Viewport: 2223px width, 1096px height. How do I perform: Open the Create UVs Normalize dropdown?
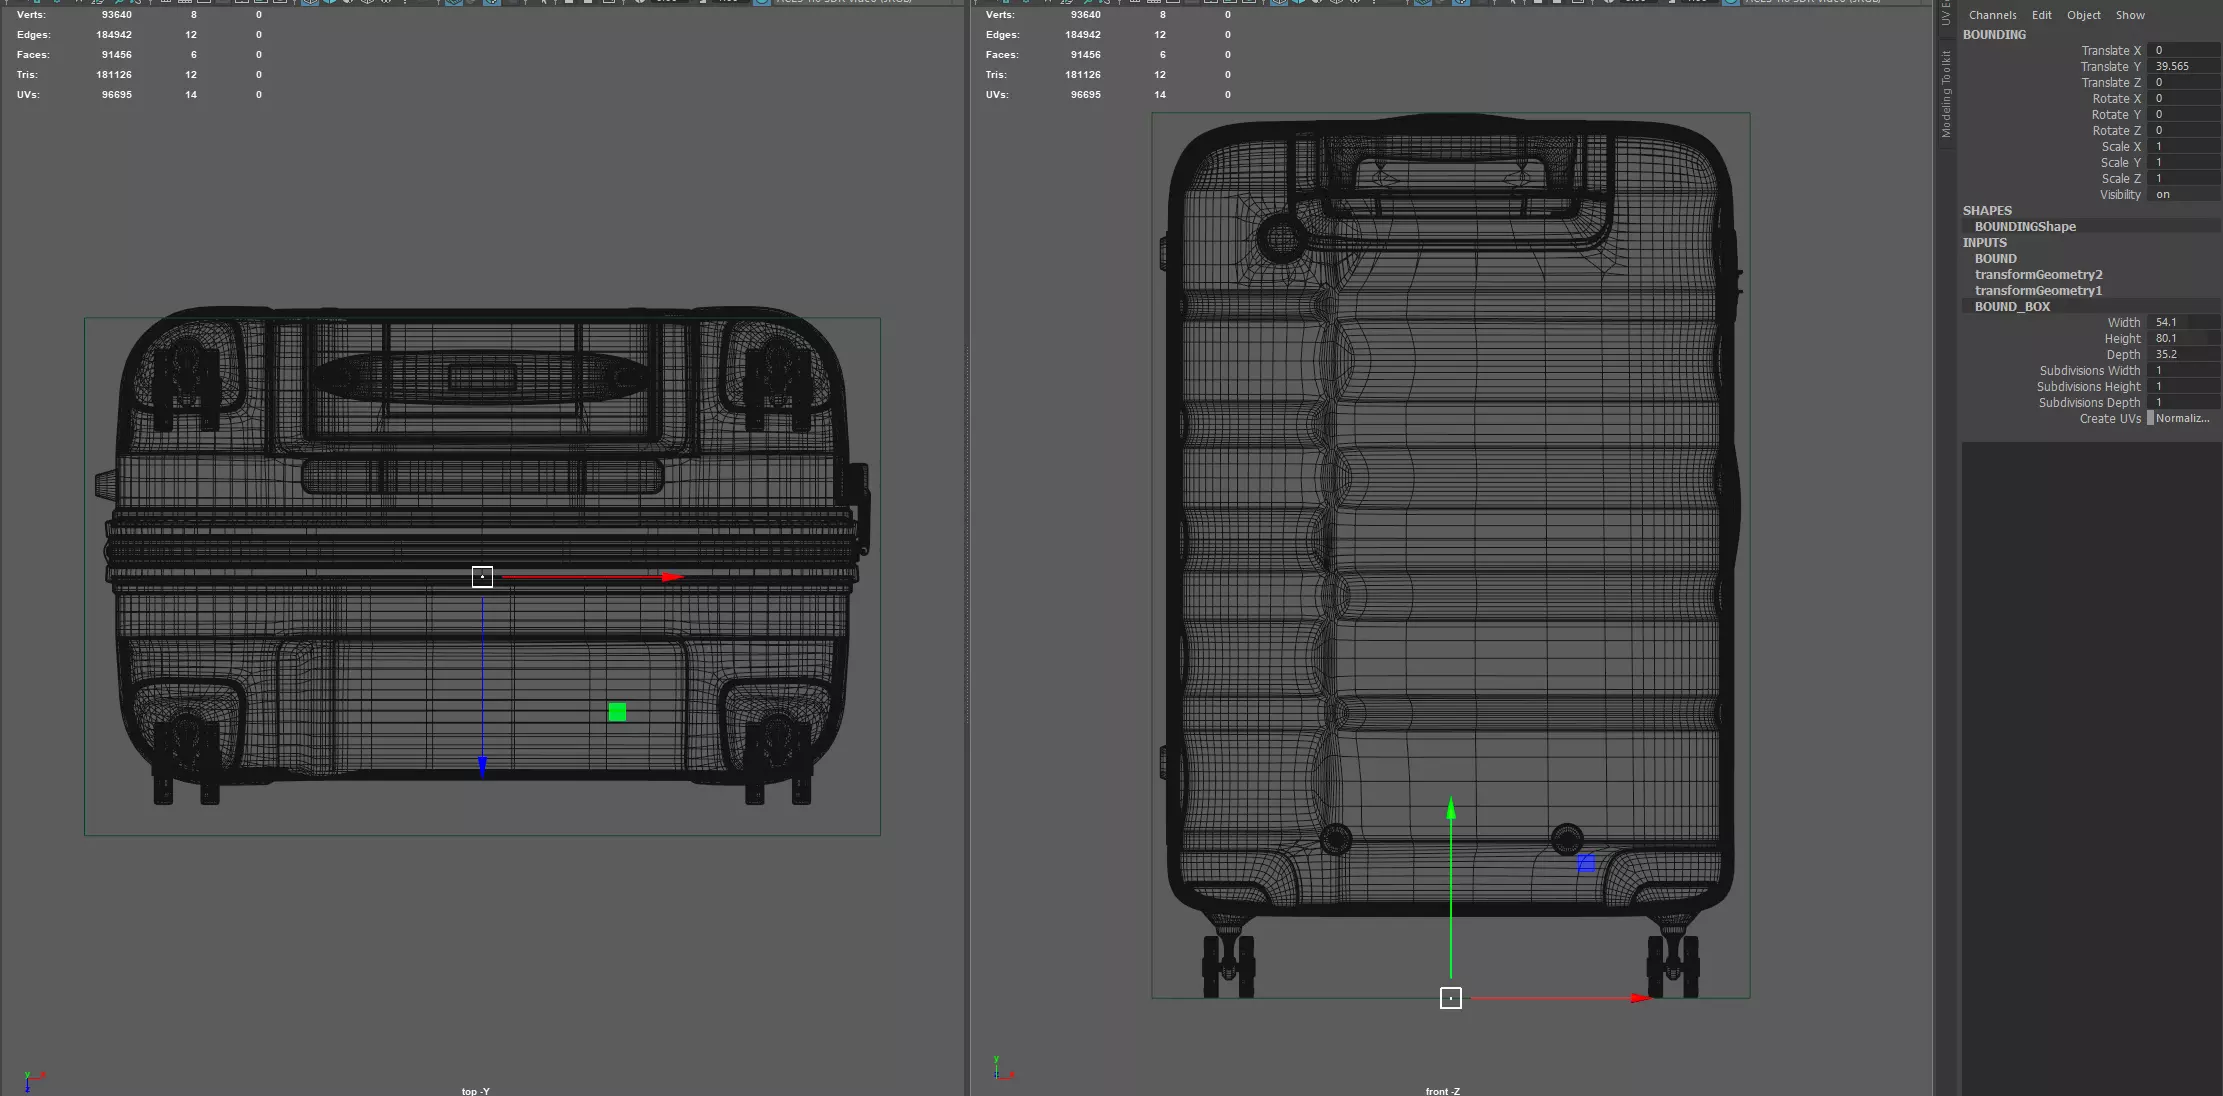coord(2184,418)
